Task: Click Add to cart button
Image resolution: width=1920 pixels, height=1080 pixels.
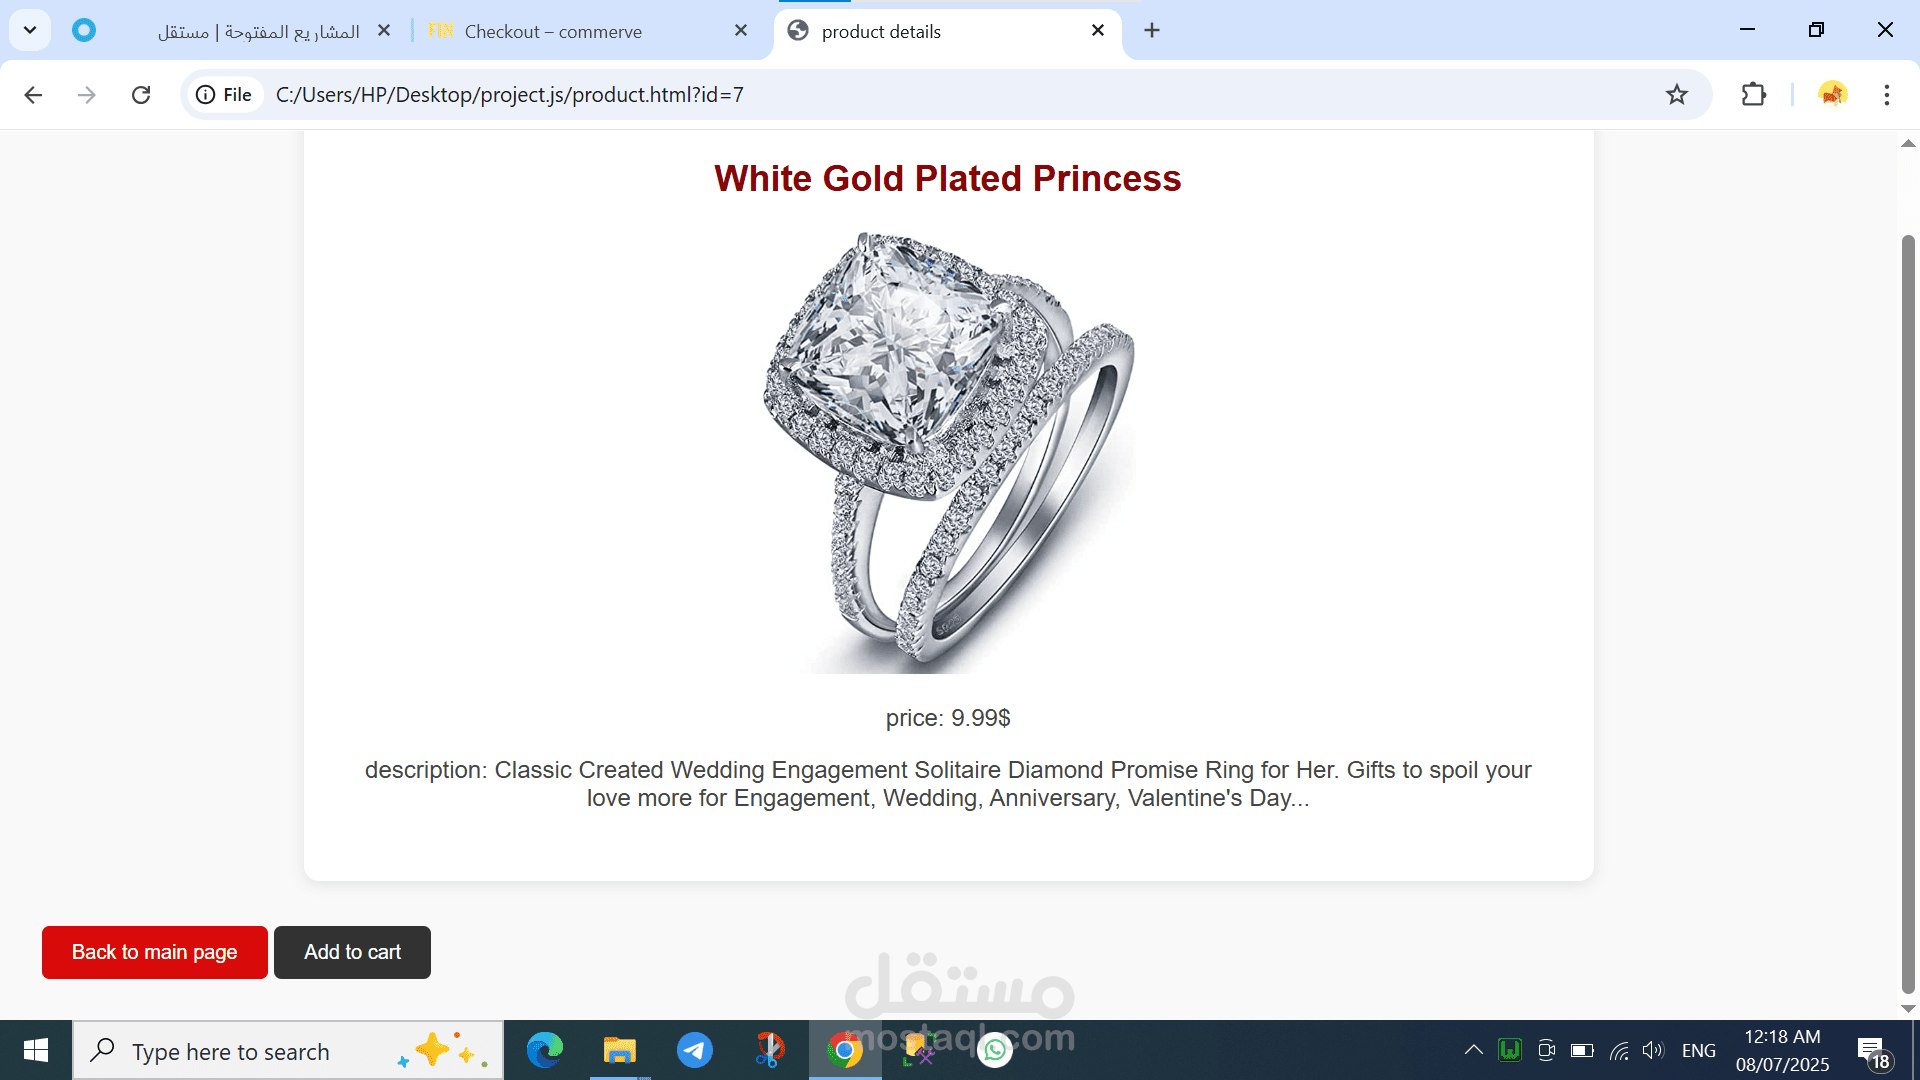Action: (x=352, y=952)
